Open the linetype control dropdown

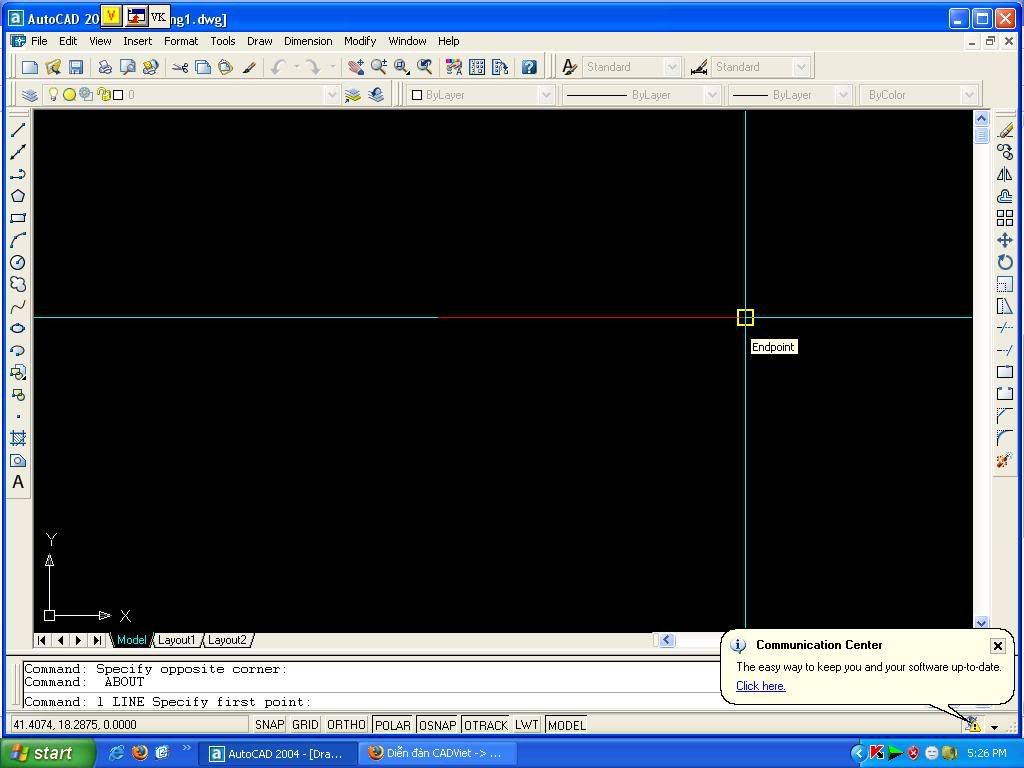pyautogui.click(x=712, y=95)
